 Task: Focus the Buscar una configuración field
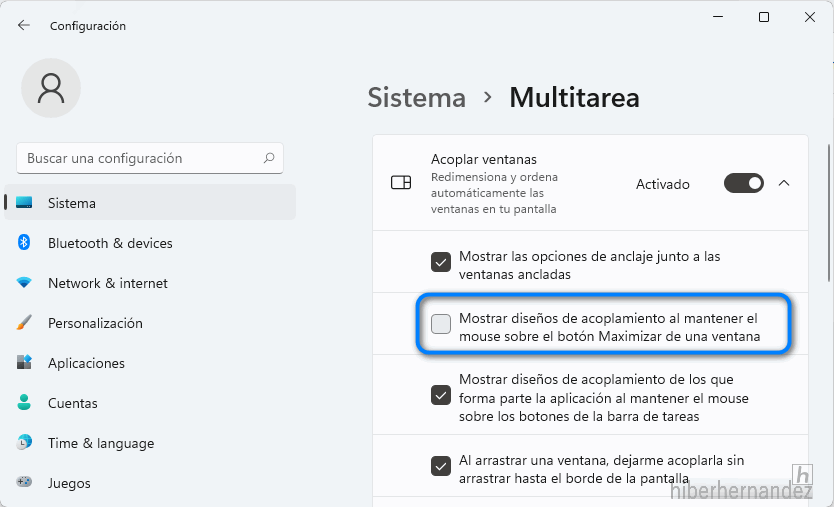[x=150, y=158]
